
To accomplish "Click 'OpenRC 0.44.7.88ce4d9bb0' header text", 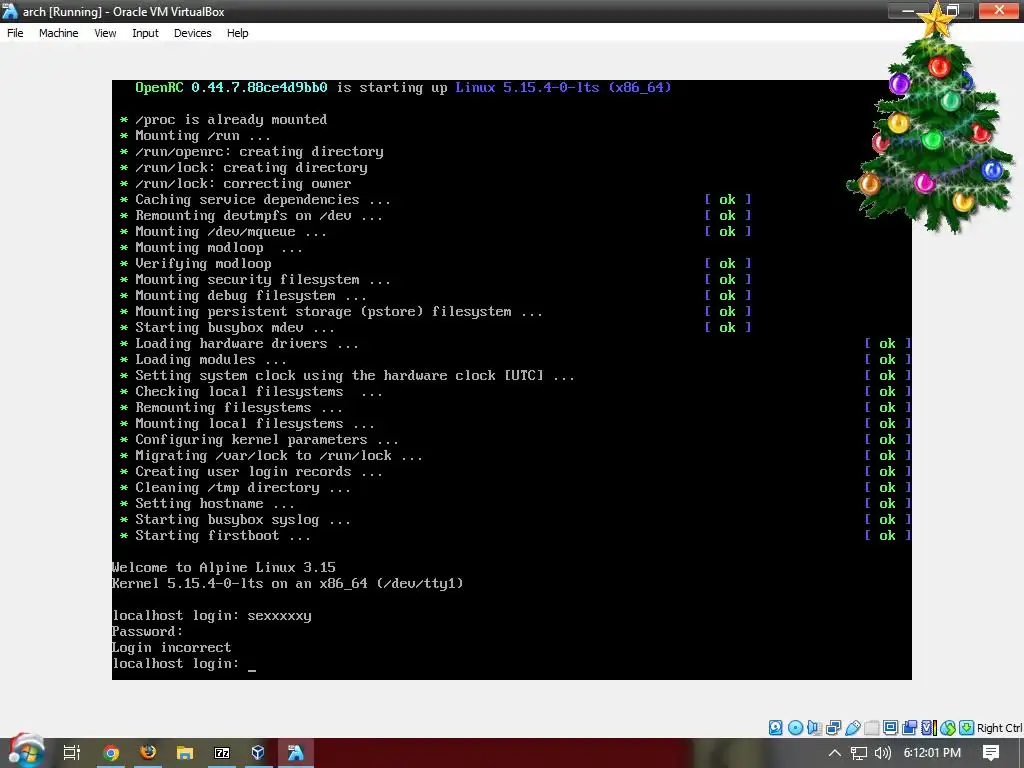I will tap(231, 88).
